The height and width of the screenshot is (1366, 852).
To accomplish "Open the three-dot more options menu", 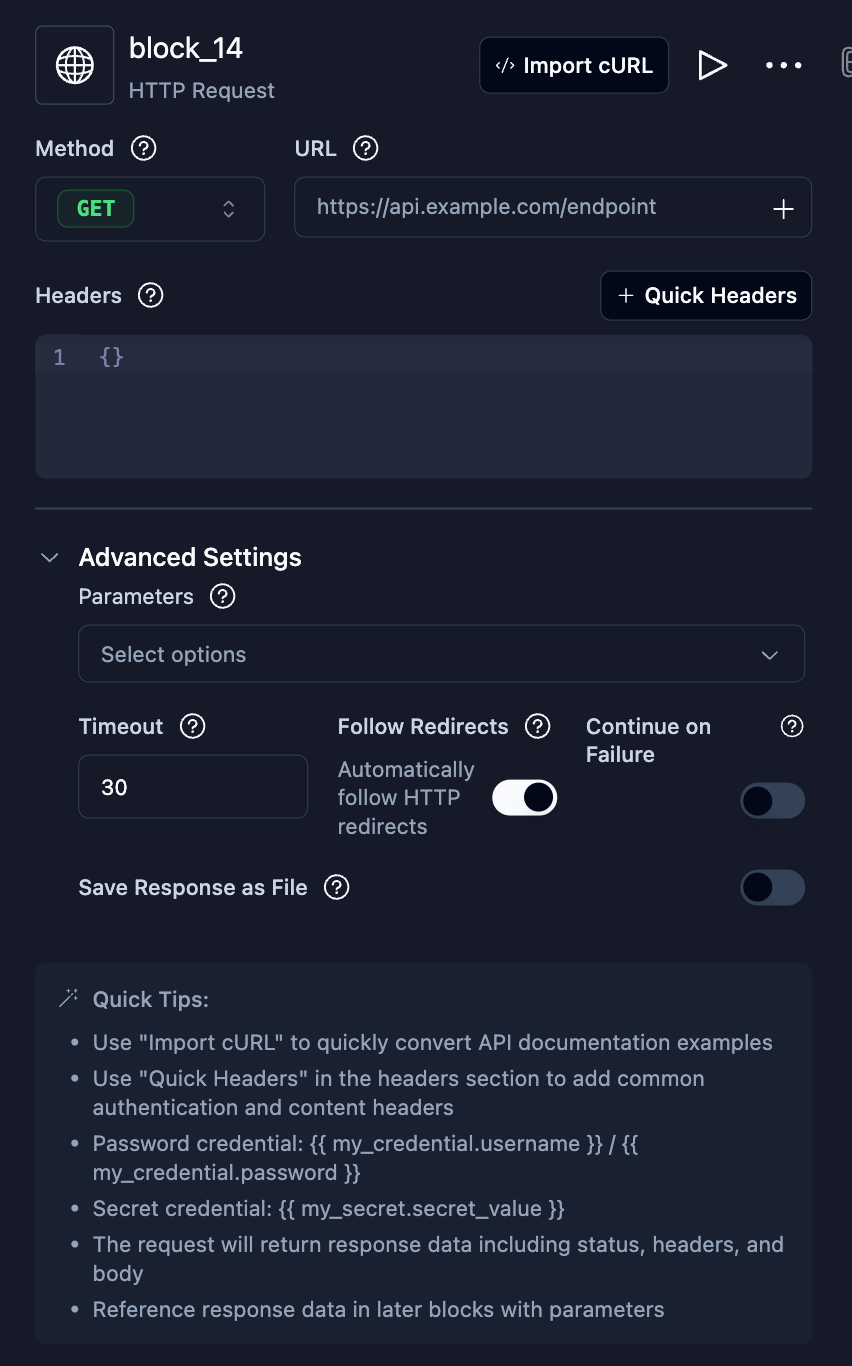I will point(783,66).
